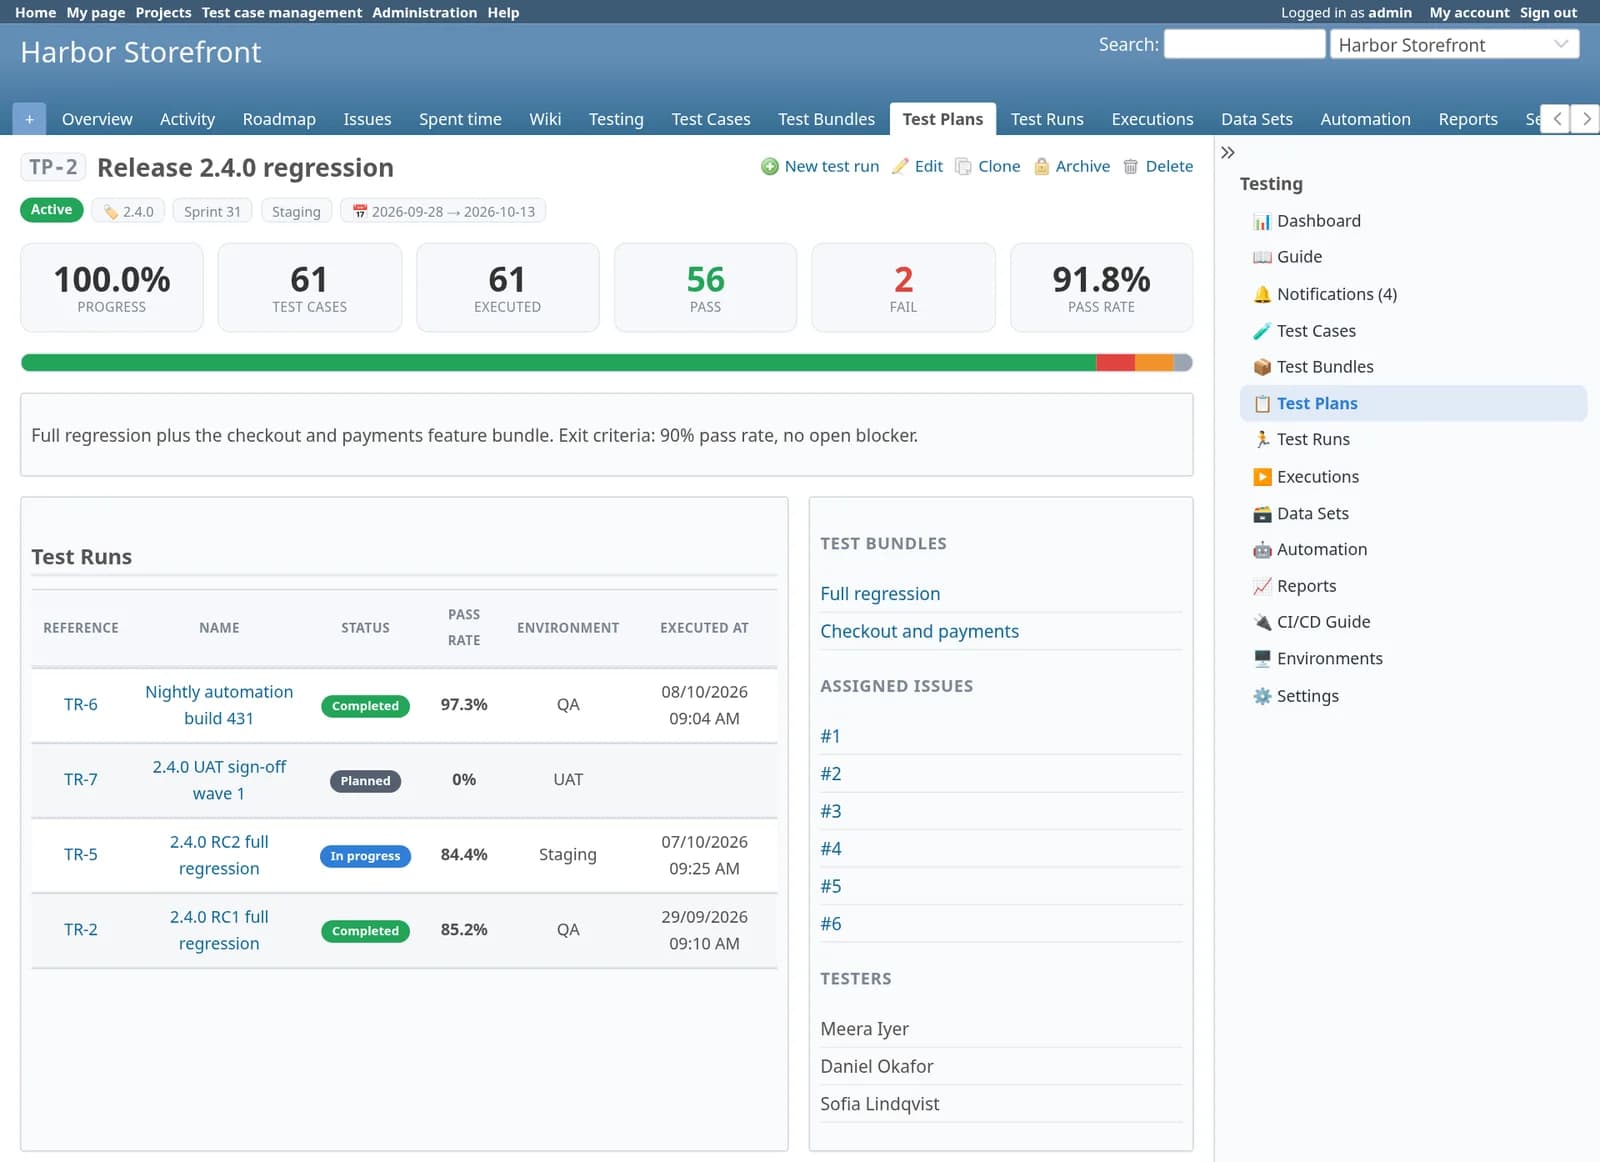This screenshot has width=1600, height=1162.
Task: Click the Clone copy icon
Action: [x=963, y=166]
